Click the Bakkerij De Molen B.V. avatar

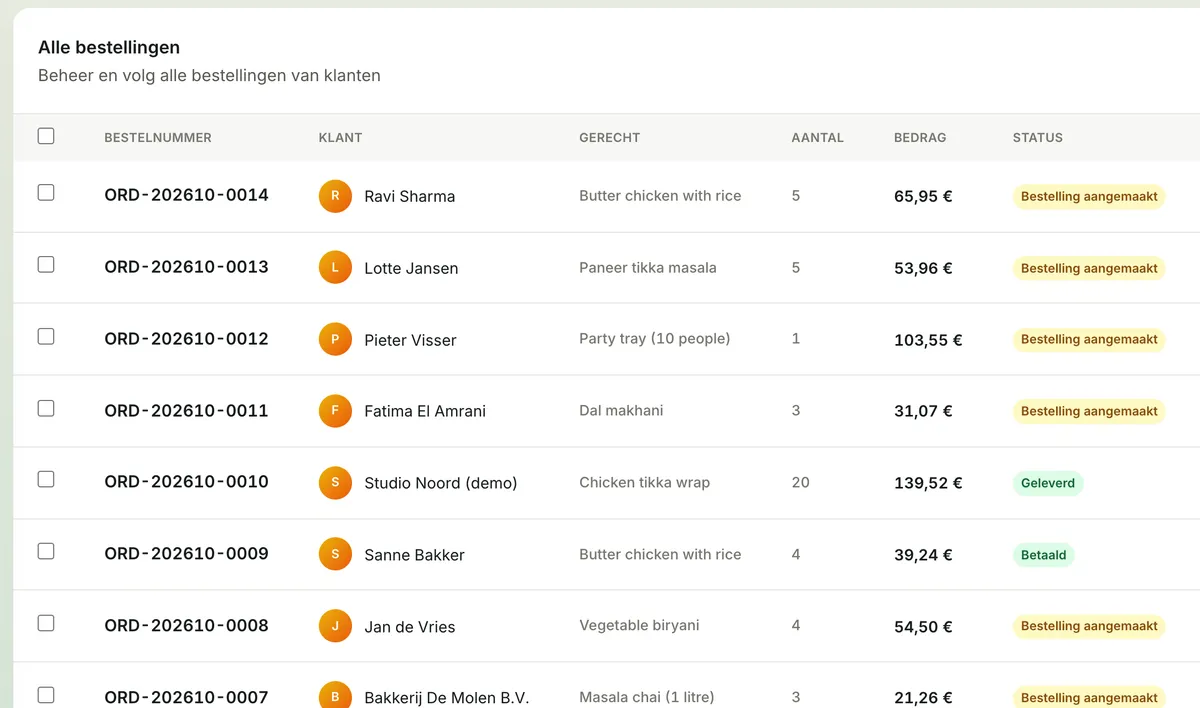tap(335, 696)
